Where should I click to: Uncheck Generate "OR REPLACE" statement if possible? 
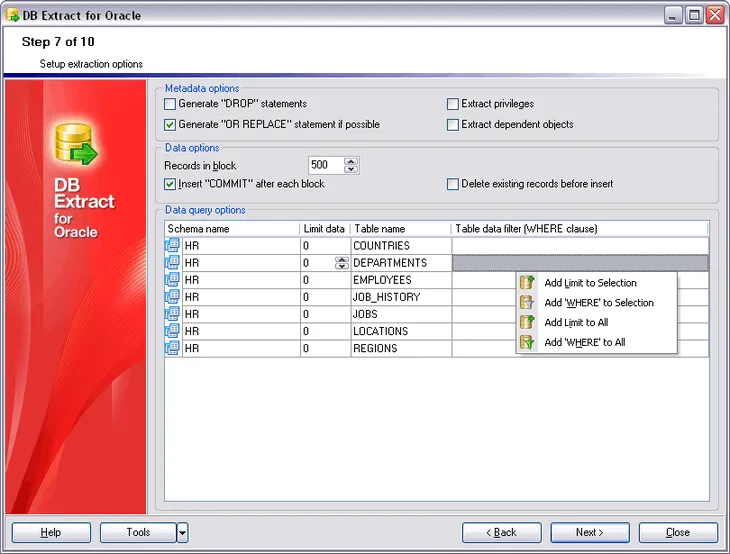coord(170,125)
